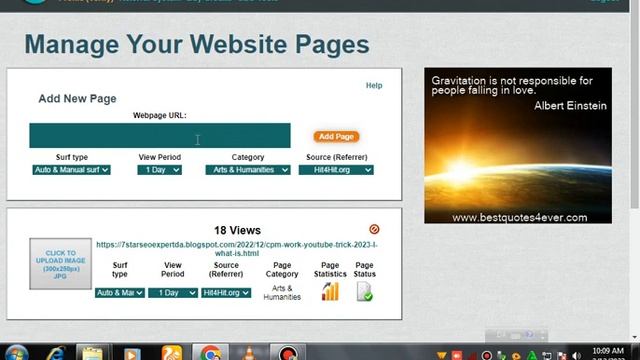This screenshot has width=640, height=360.
Task: Click the green triangle system tray icon
Action: [x=531, y=356]
